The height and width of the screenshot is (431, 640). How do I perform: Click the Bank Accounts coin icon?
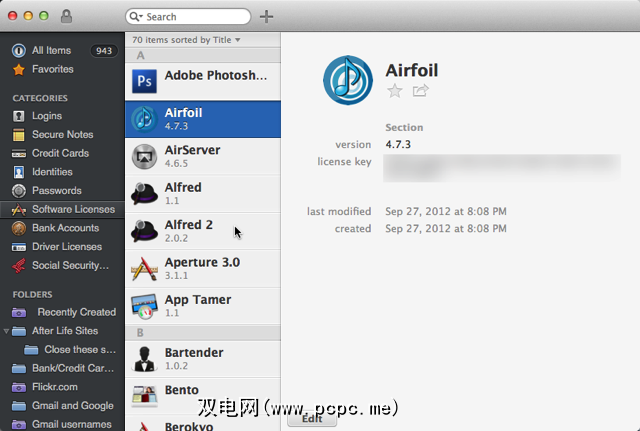pos(18,228)
